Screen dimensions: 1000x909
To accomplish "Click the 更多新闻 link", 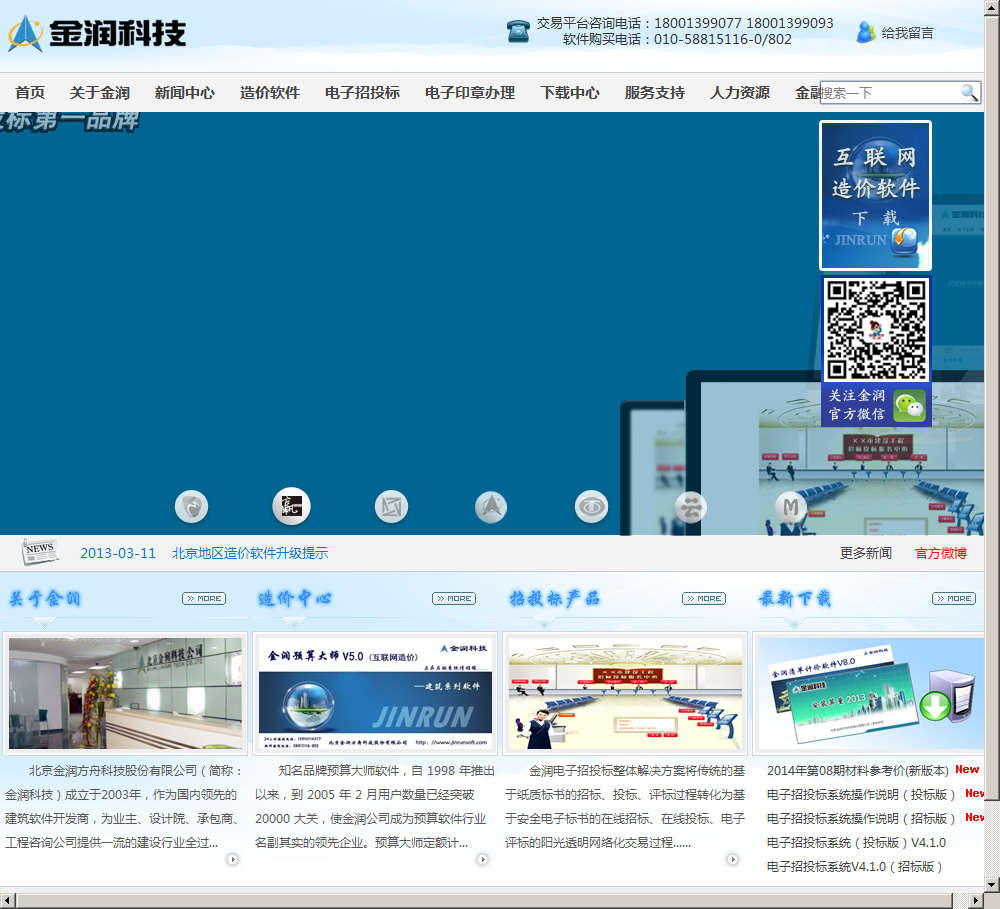I will click(x=865, y=553).
